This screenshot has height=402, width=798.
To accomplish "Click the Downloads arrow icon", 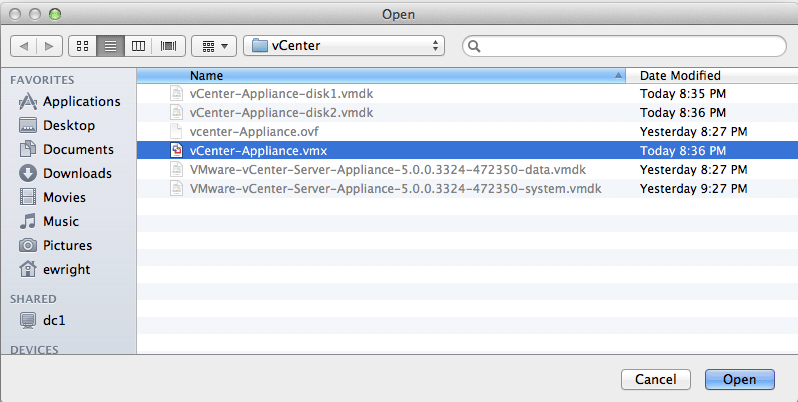I will pos(27,173).
